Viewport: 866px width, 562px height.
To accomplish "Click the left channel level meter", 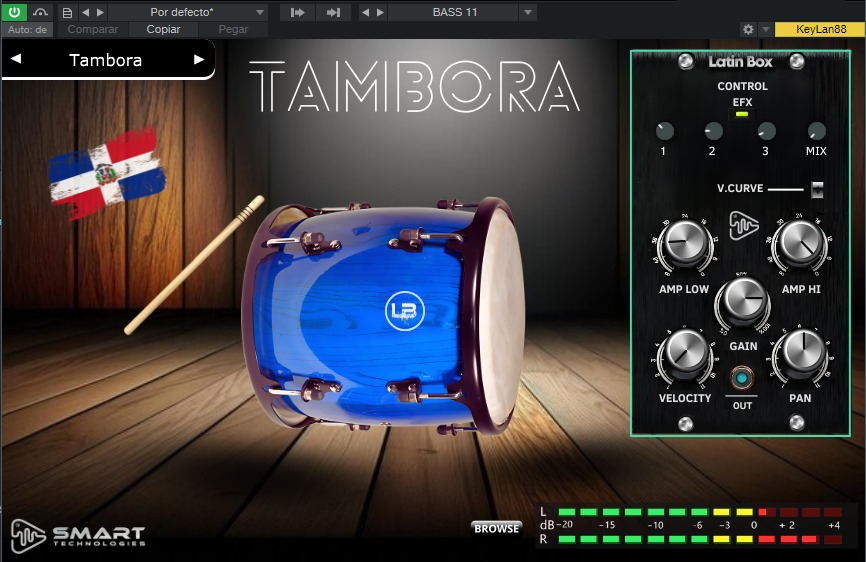I will pyautogui.click(x=700, y=512).
